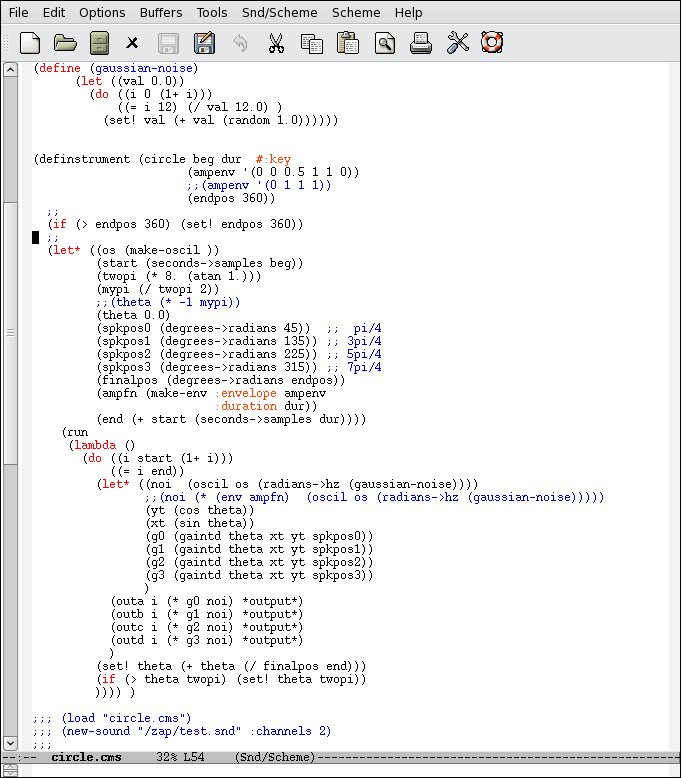
Task: Print the buffer with the printer icon
Action: click(x=421, y=43)
